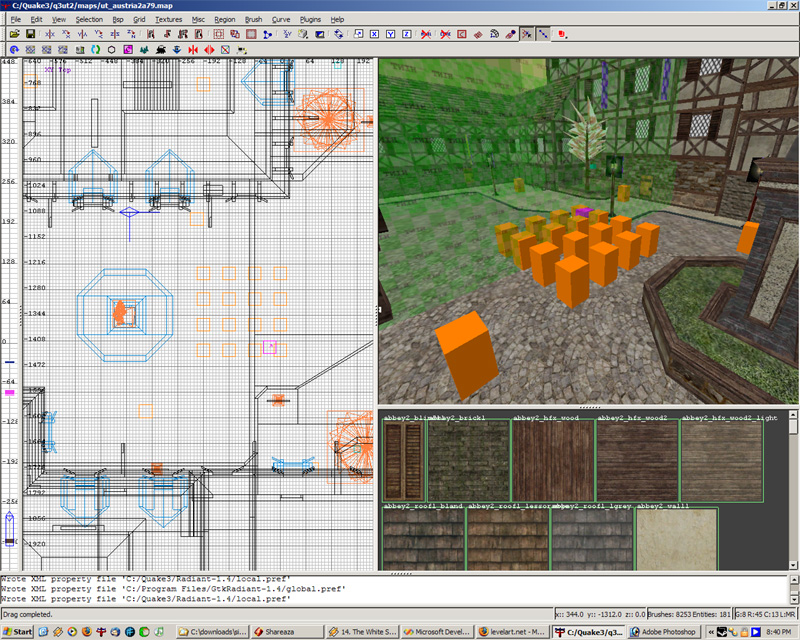Click the cyan-green refresh arrows icon
This screenshot has width=800, height=640.
95,50
